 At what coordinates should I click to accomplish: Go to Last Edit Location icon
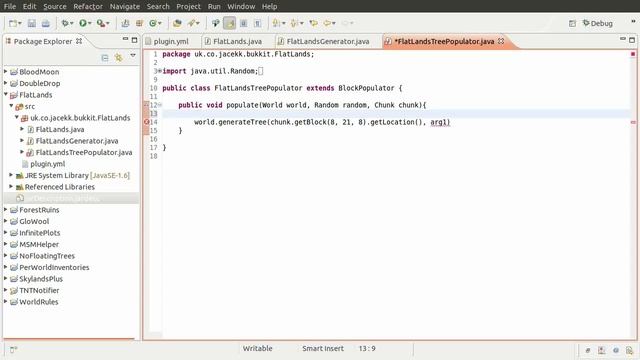[313, 23]
